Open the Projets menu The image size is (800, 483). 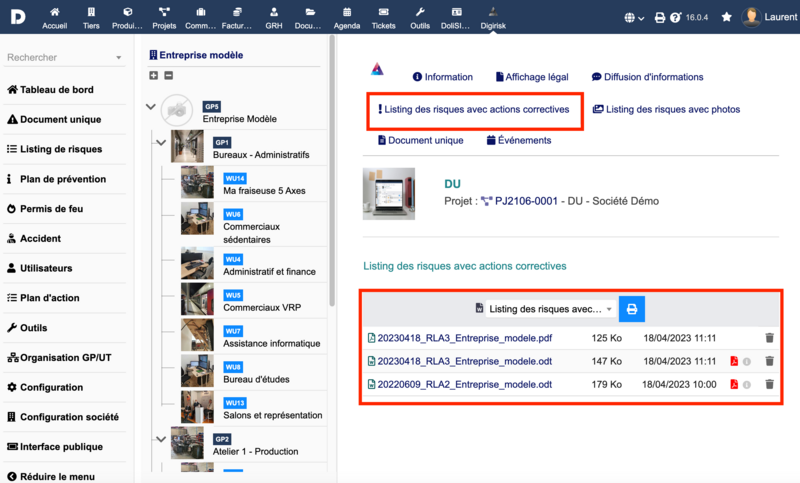tap(164, 17)
